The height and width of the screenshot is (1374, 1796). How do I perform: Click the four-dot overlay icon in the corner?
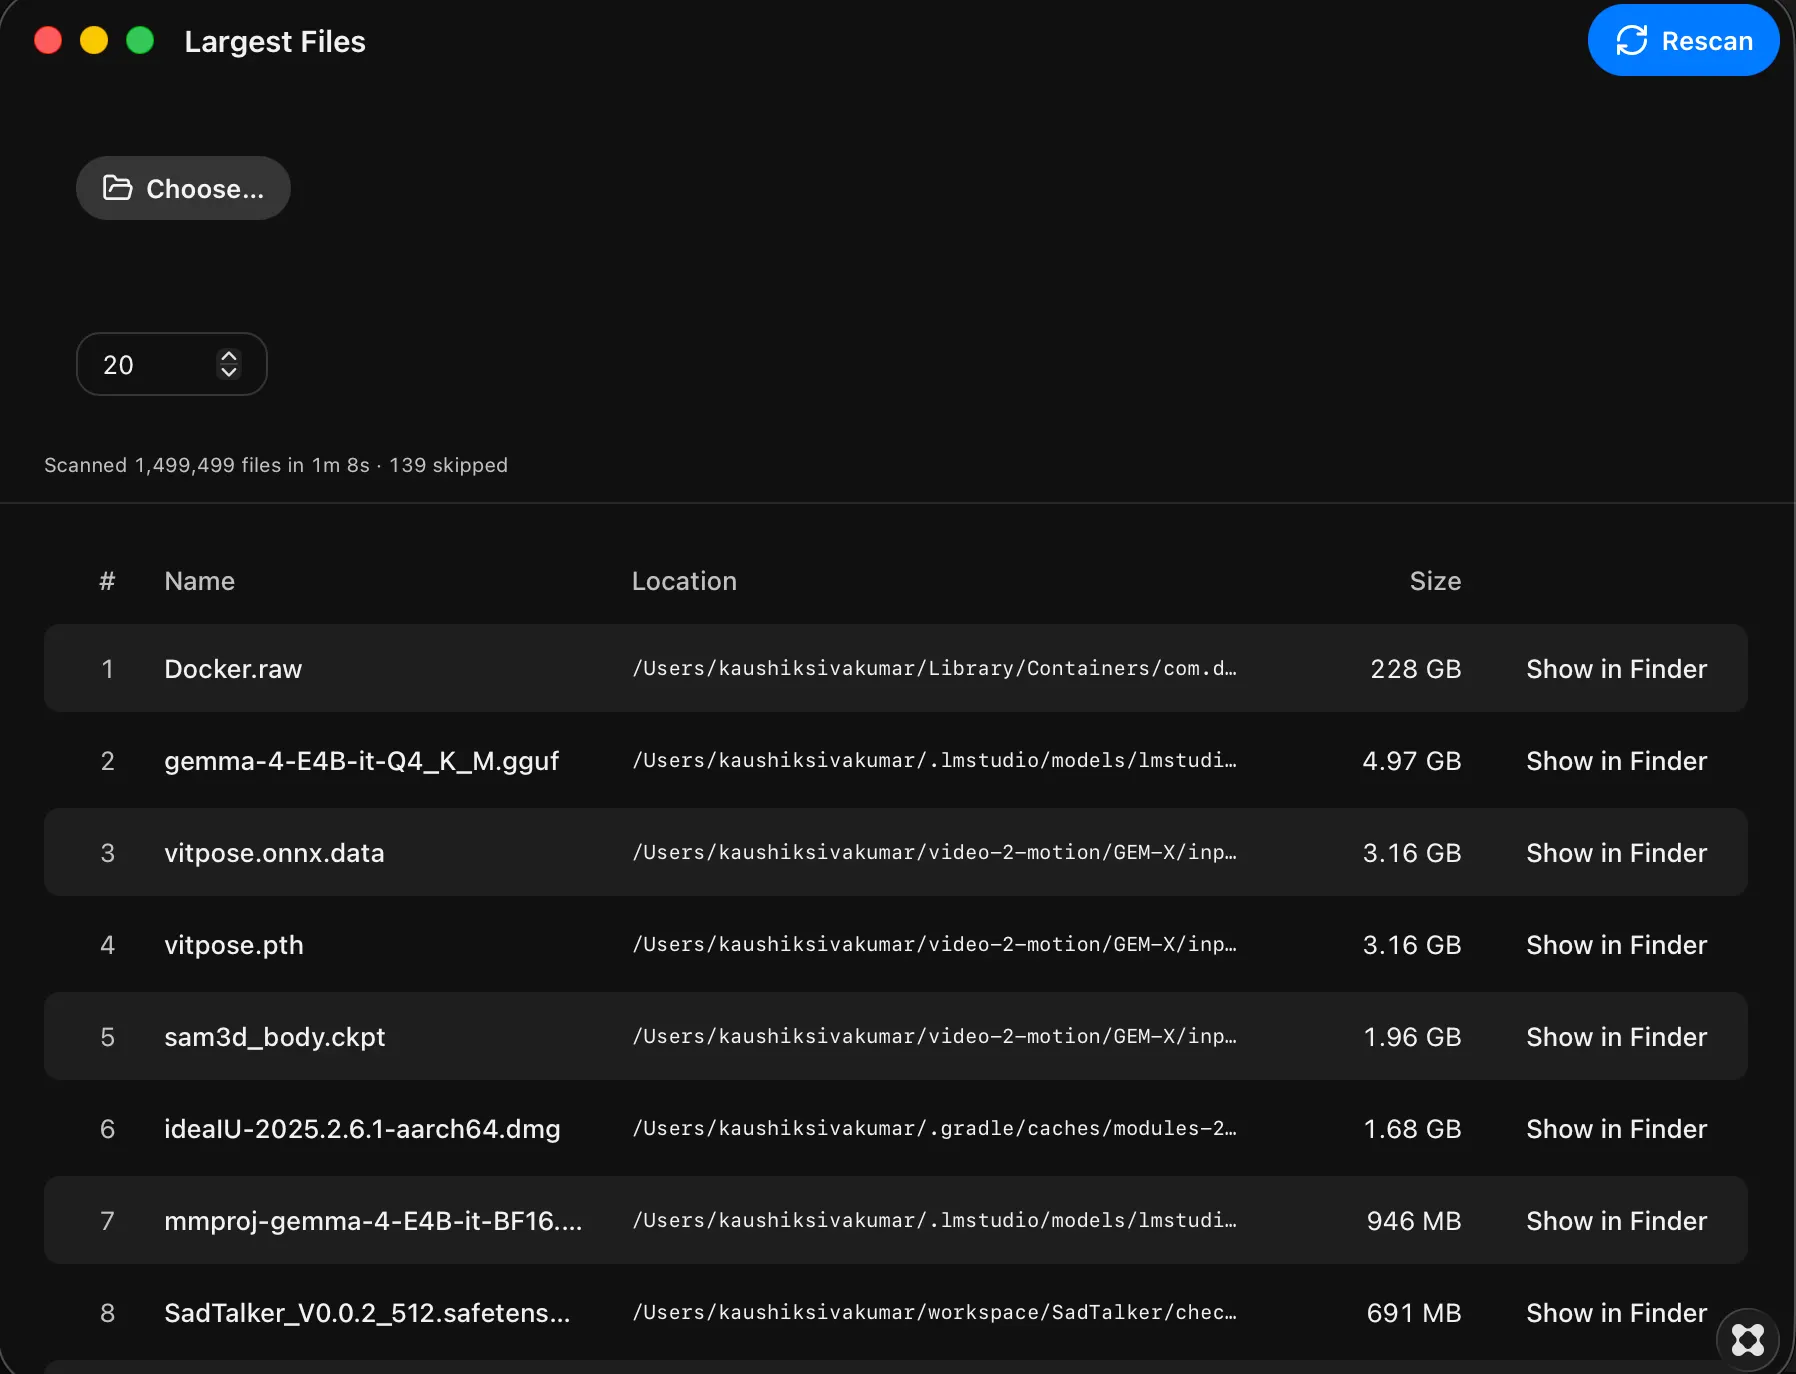click(x=1747, y=1340)
